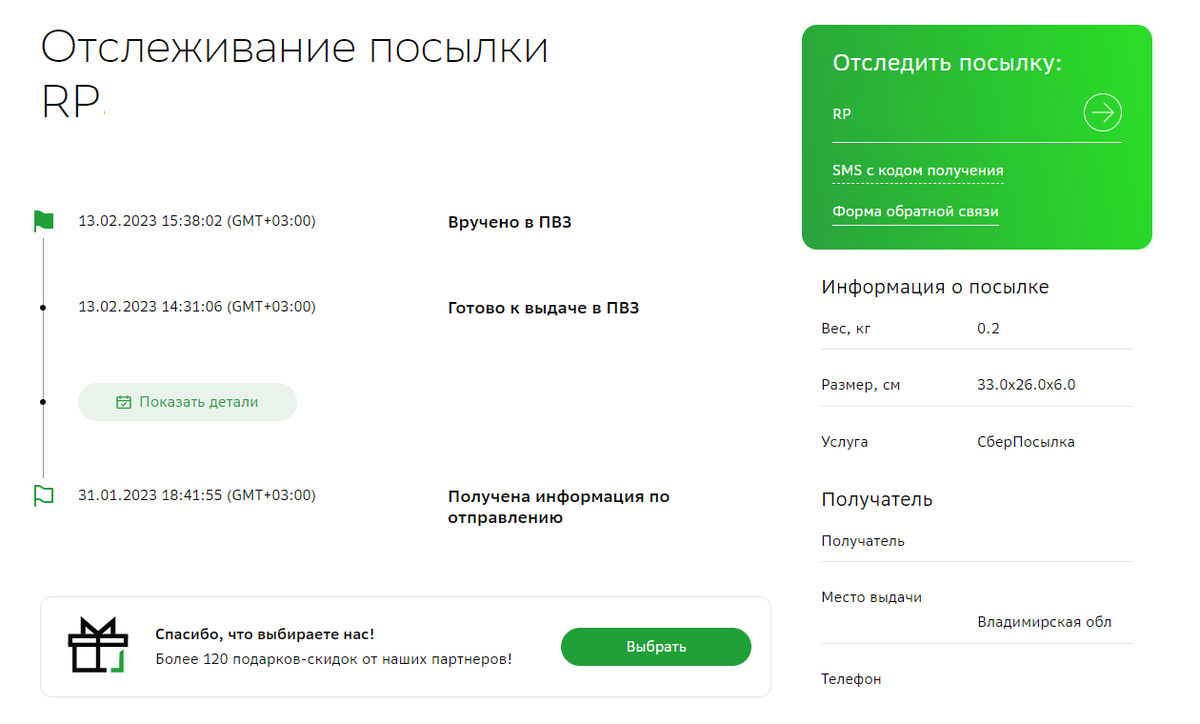Select the status Готово к выдаче в ПВЗ

point(543,308)
